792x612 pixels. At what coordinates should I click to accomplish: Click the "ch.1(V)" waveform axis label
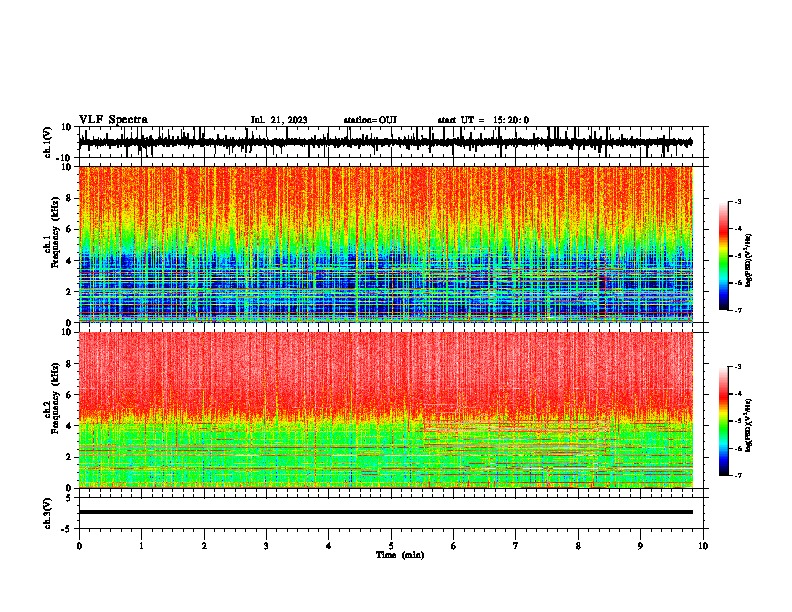48,143
